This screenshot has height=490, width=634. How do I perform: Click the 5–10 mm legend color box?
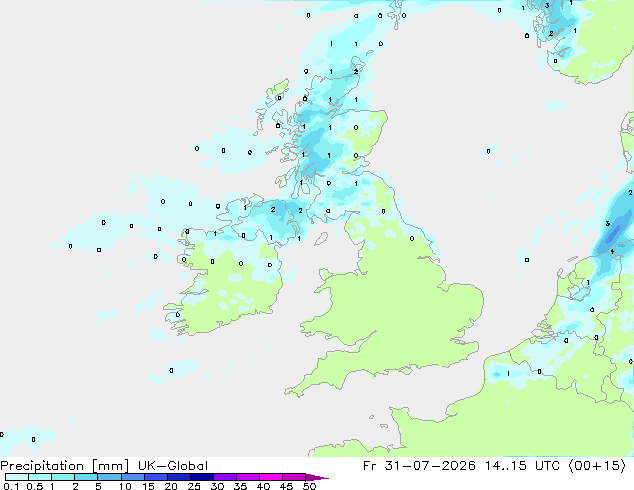click(x=109, y=477)
